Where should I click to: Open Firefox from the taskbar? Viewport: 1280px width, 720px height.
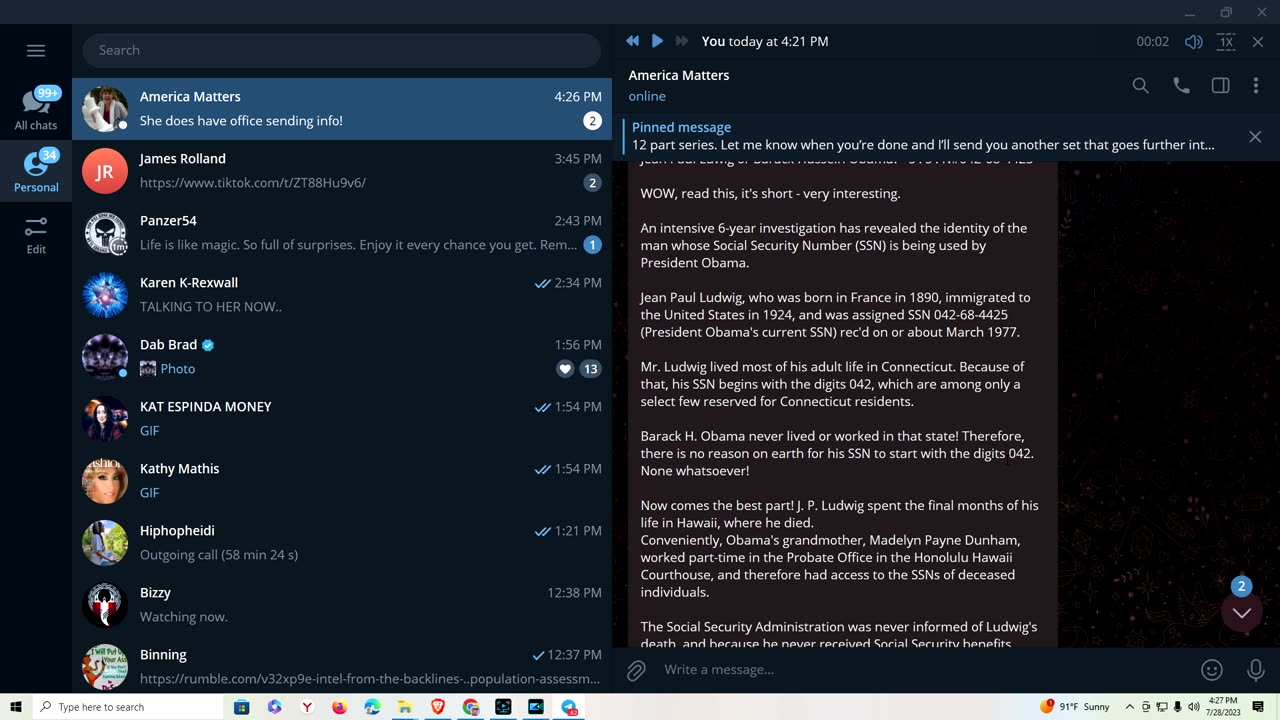tap(339, 707)
